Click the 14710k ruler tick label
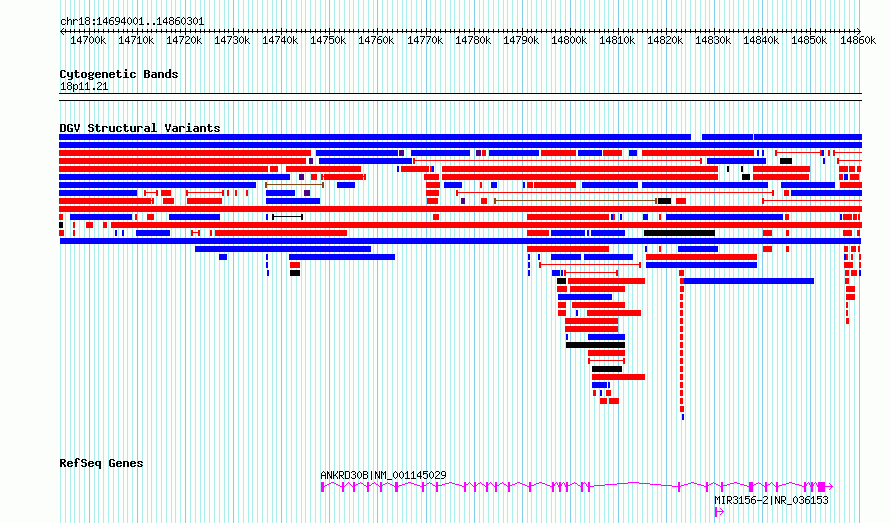Image resolution: width=890 pixels, height=523 pixels. [136, 40]
